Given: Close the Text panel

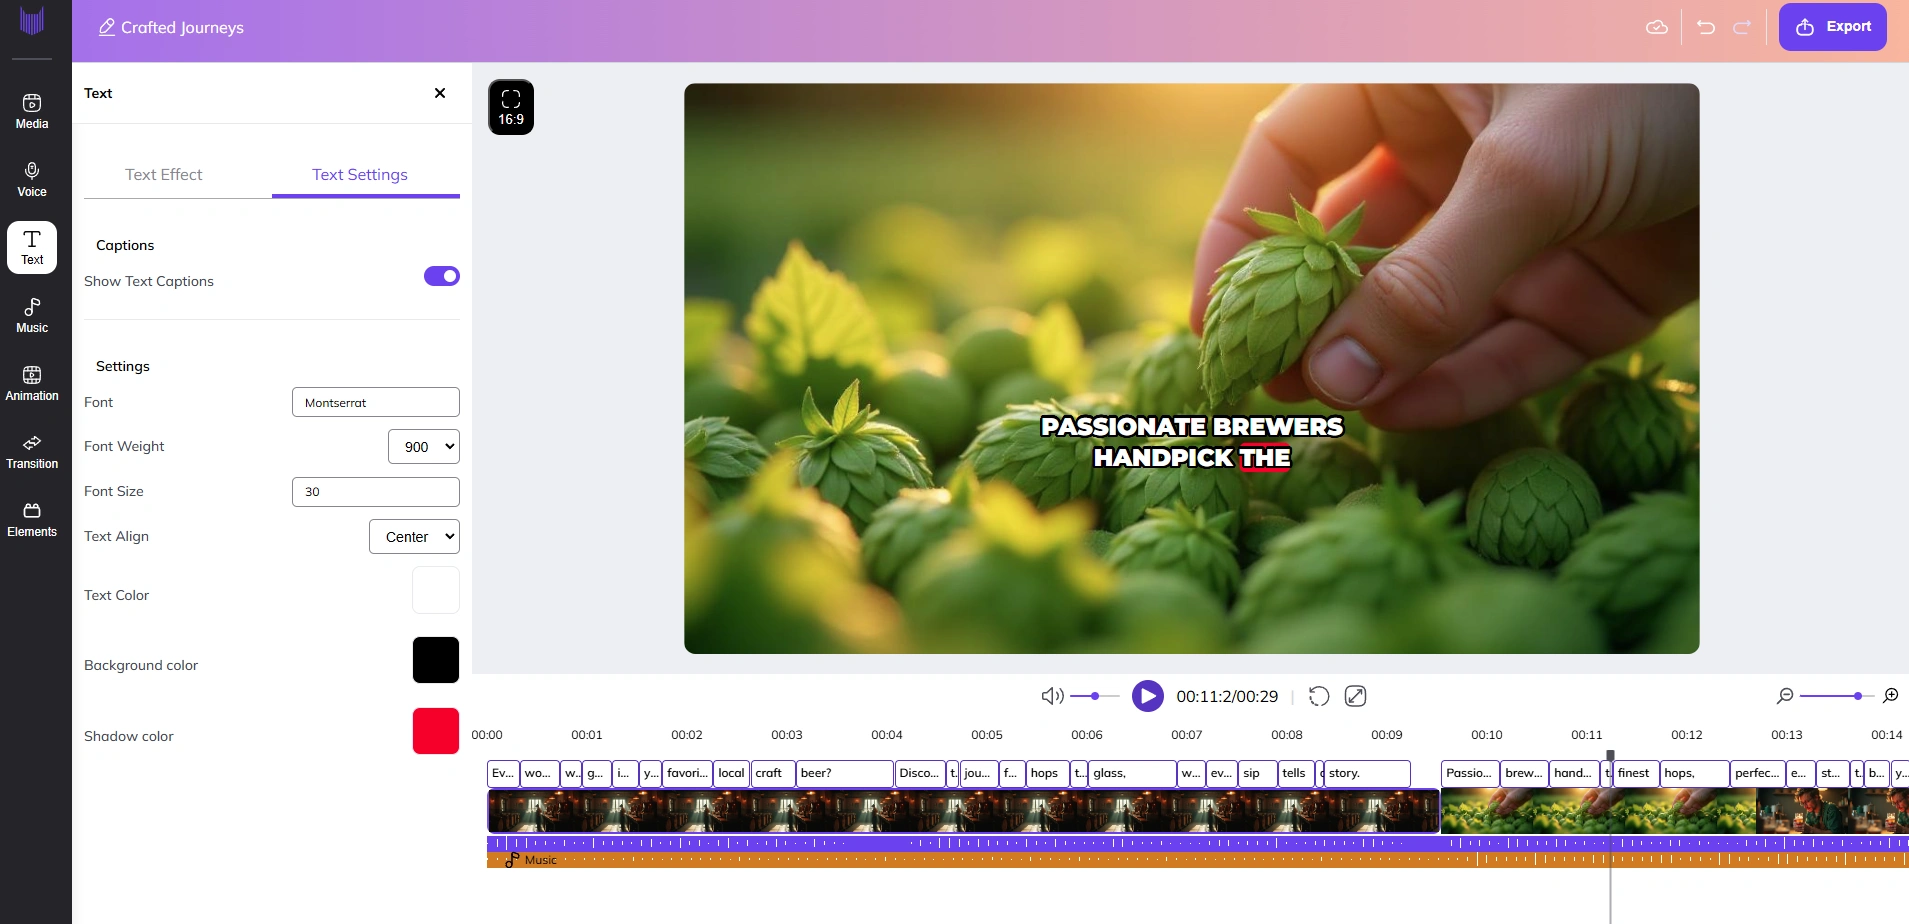Looking at the screenshot, I should click(440, 93).
